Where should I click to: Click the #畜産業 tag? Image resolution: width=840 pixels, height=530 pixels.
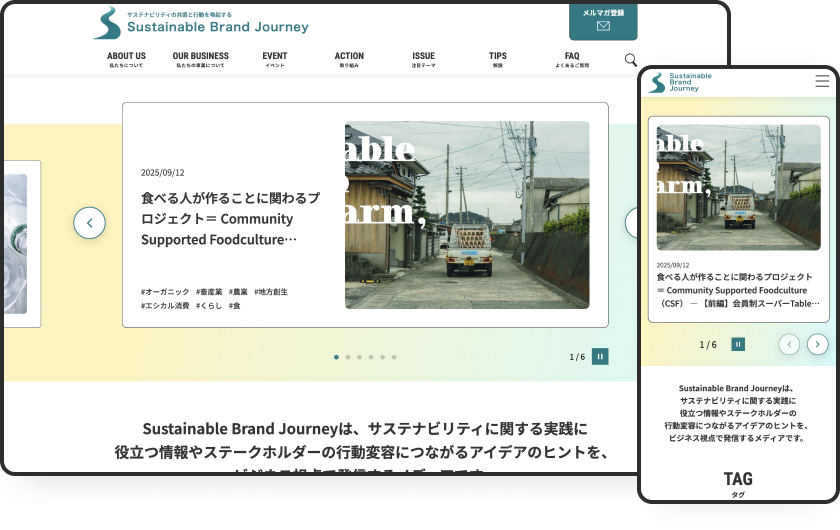[209, 292]
